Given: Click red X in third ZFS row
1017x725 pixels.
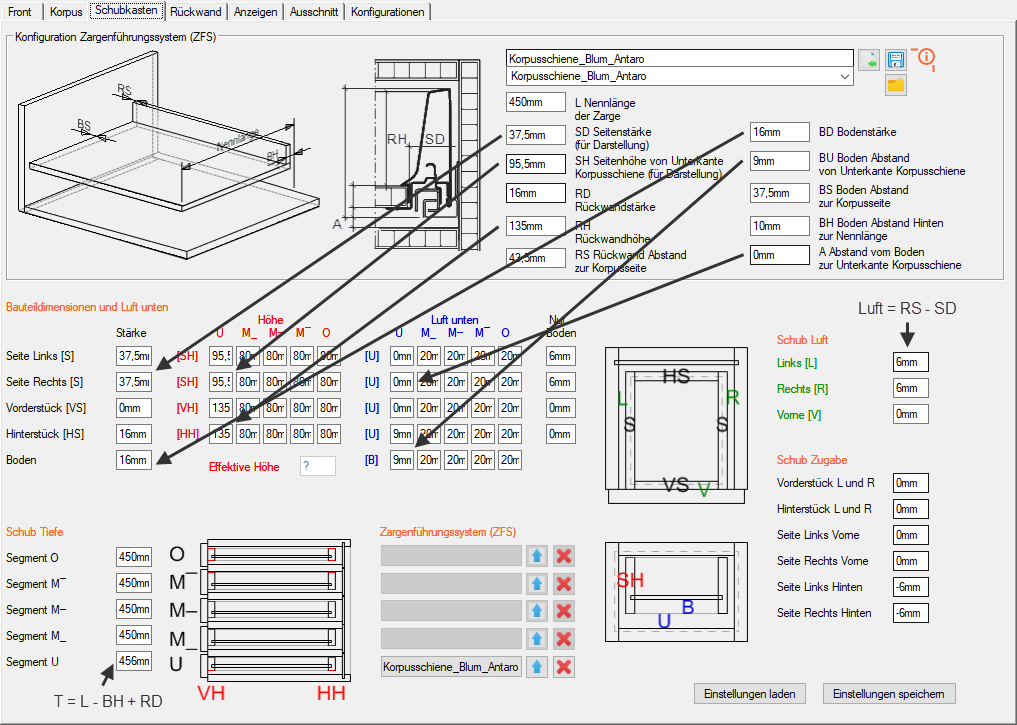Looking at the screenshot, I should 564,611.
